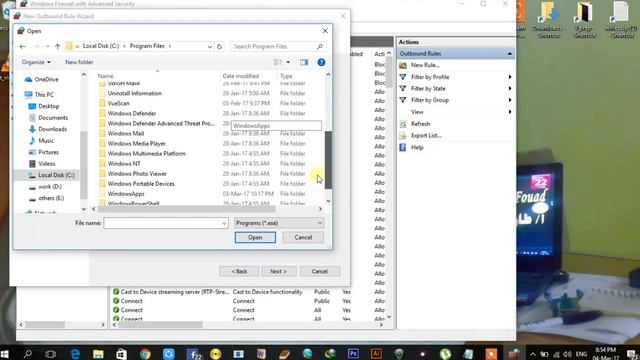Select the Windows Media Player folder
Viewport: 640px width, 360px height.
click(x=137, y=144)
